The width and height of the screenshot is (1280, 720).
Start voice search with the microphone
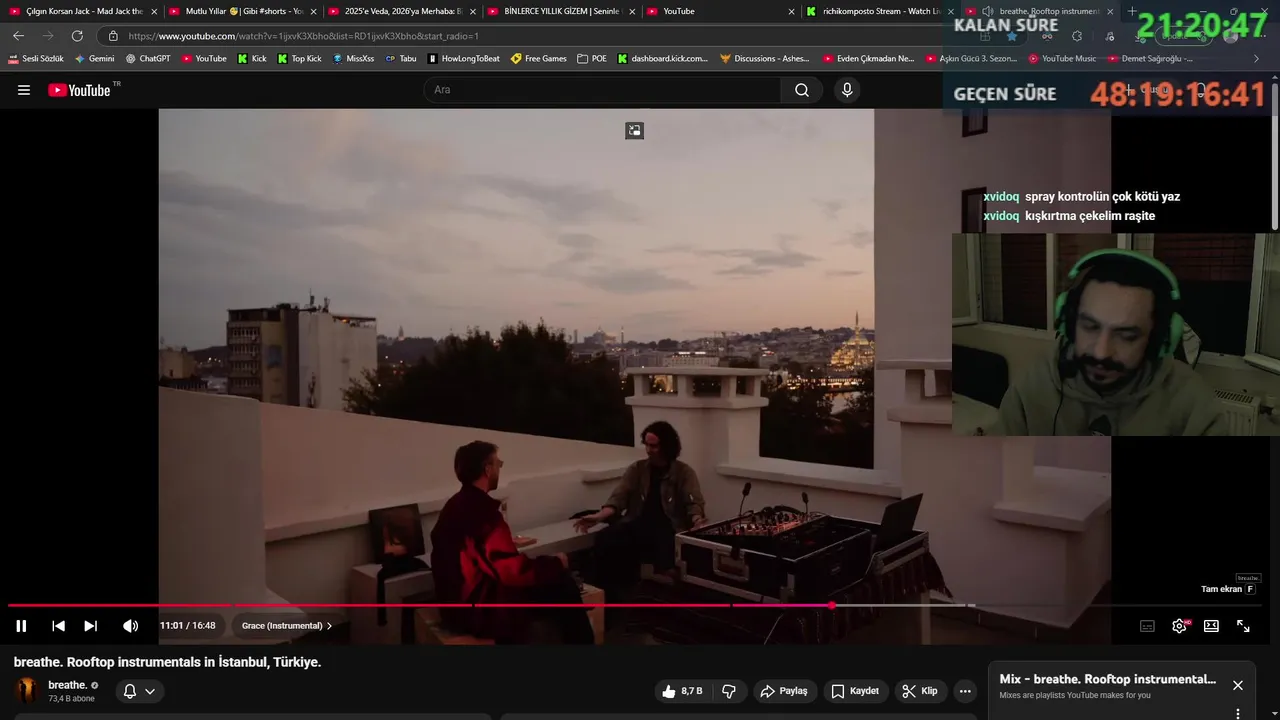pyautogui.click(x=847, y=90)
